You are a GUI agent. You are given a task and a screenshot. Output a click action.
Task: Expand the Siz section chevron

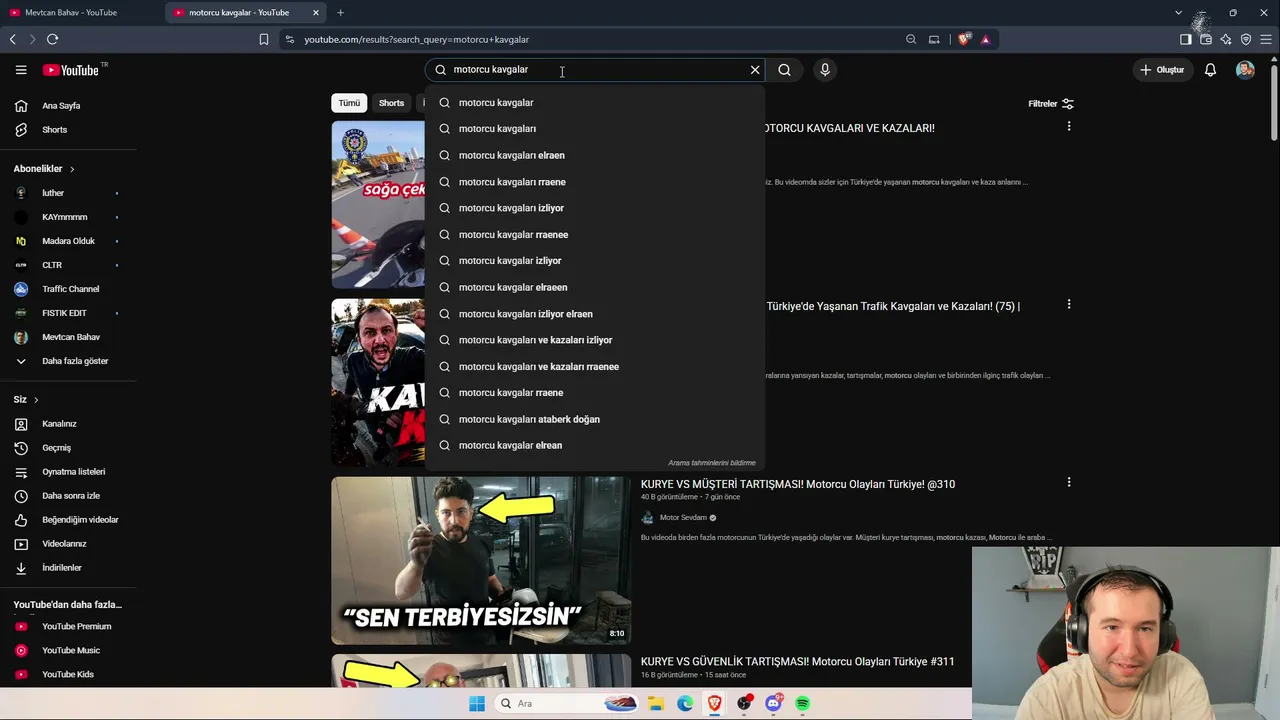pos(36,400)
